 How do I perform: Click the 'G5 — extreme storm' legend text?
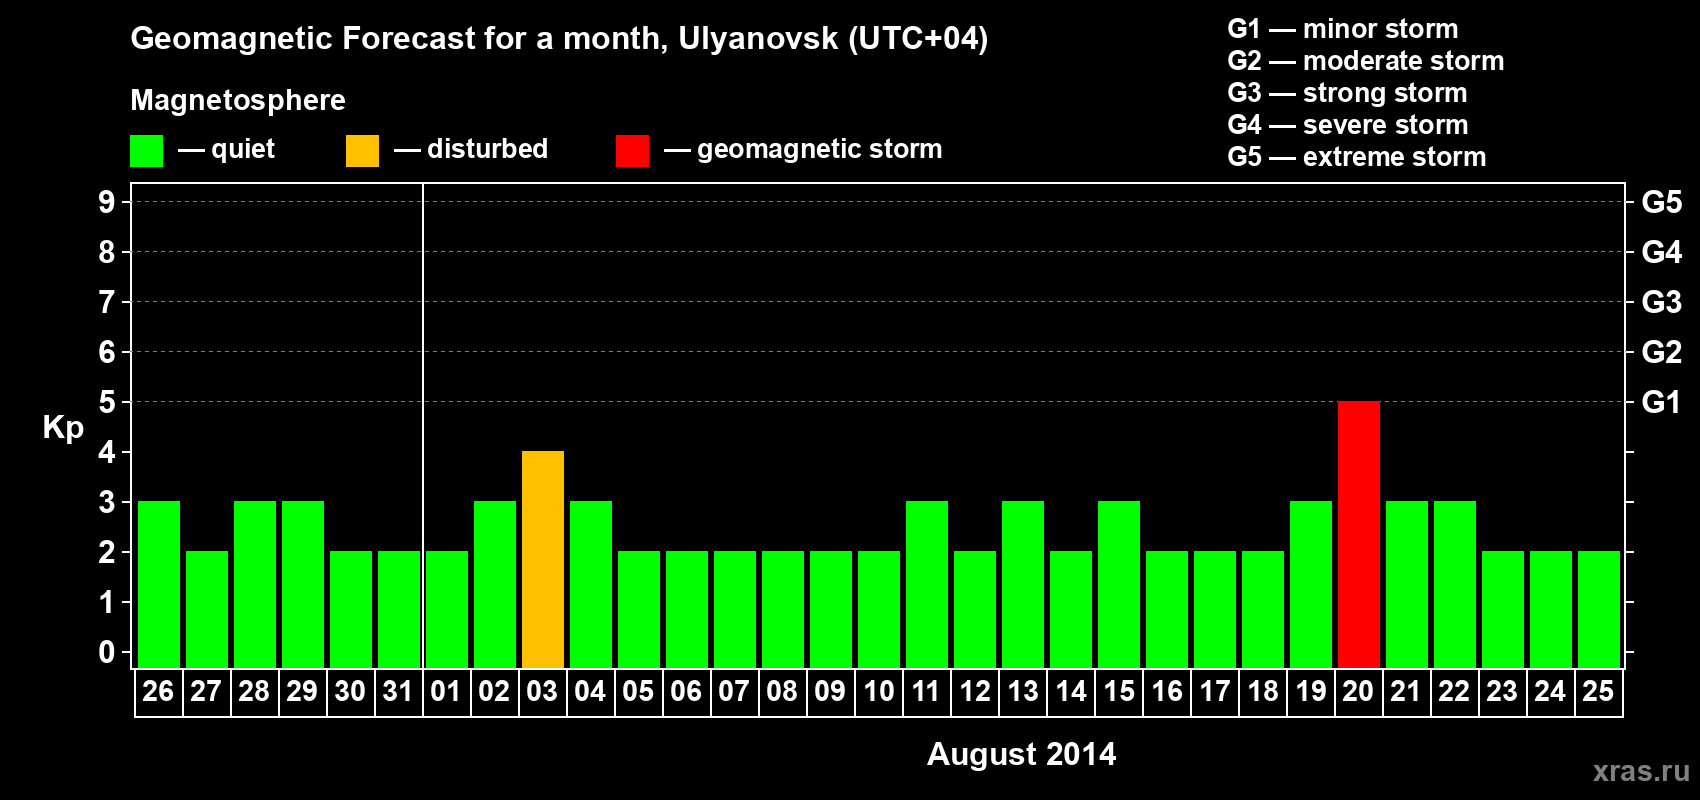click(x=1356, y=157)
